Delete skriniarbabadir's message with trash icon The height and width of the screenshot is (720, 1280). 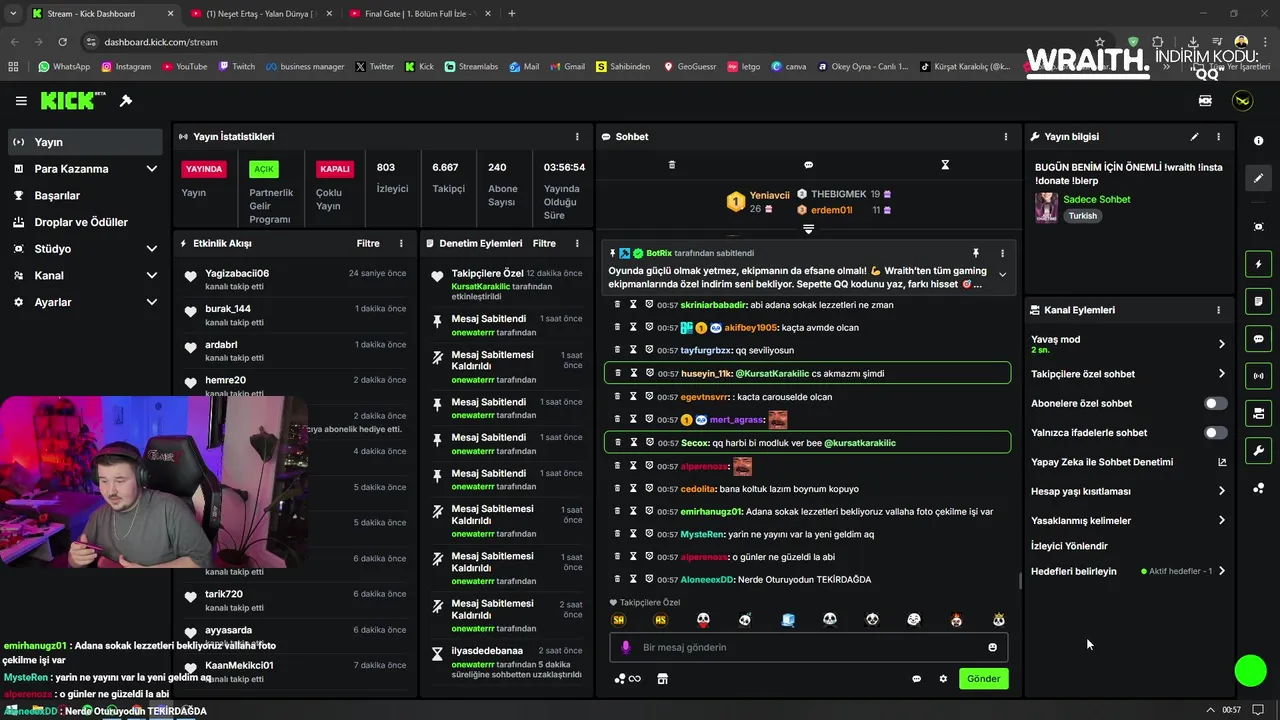[617, 304]
